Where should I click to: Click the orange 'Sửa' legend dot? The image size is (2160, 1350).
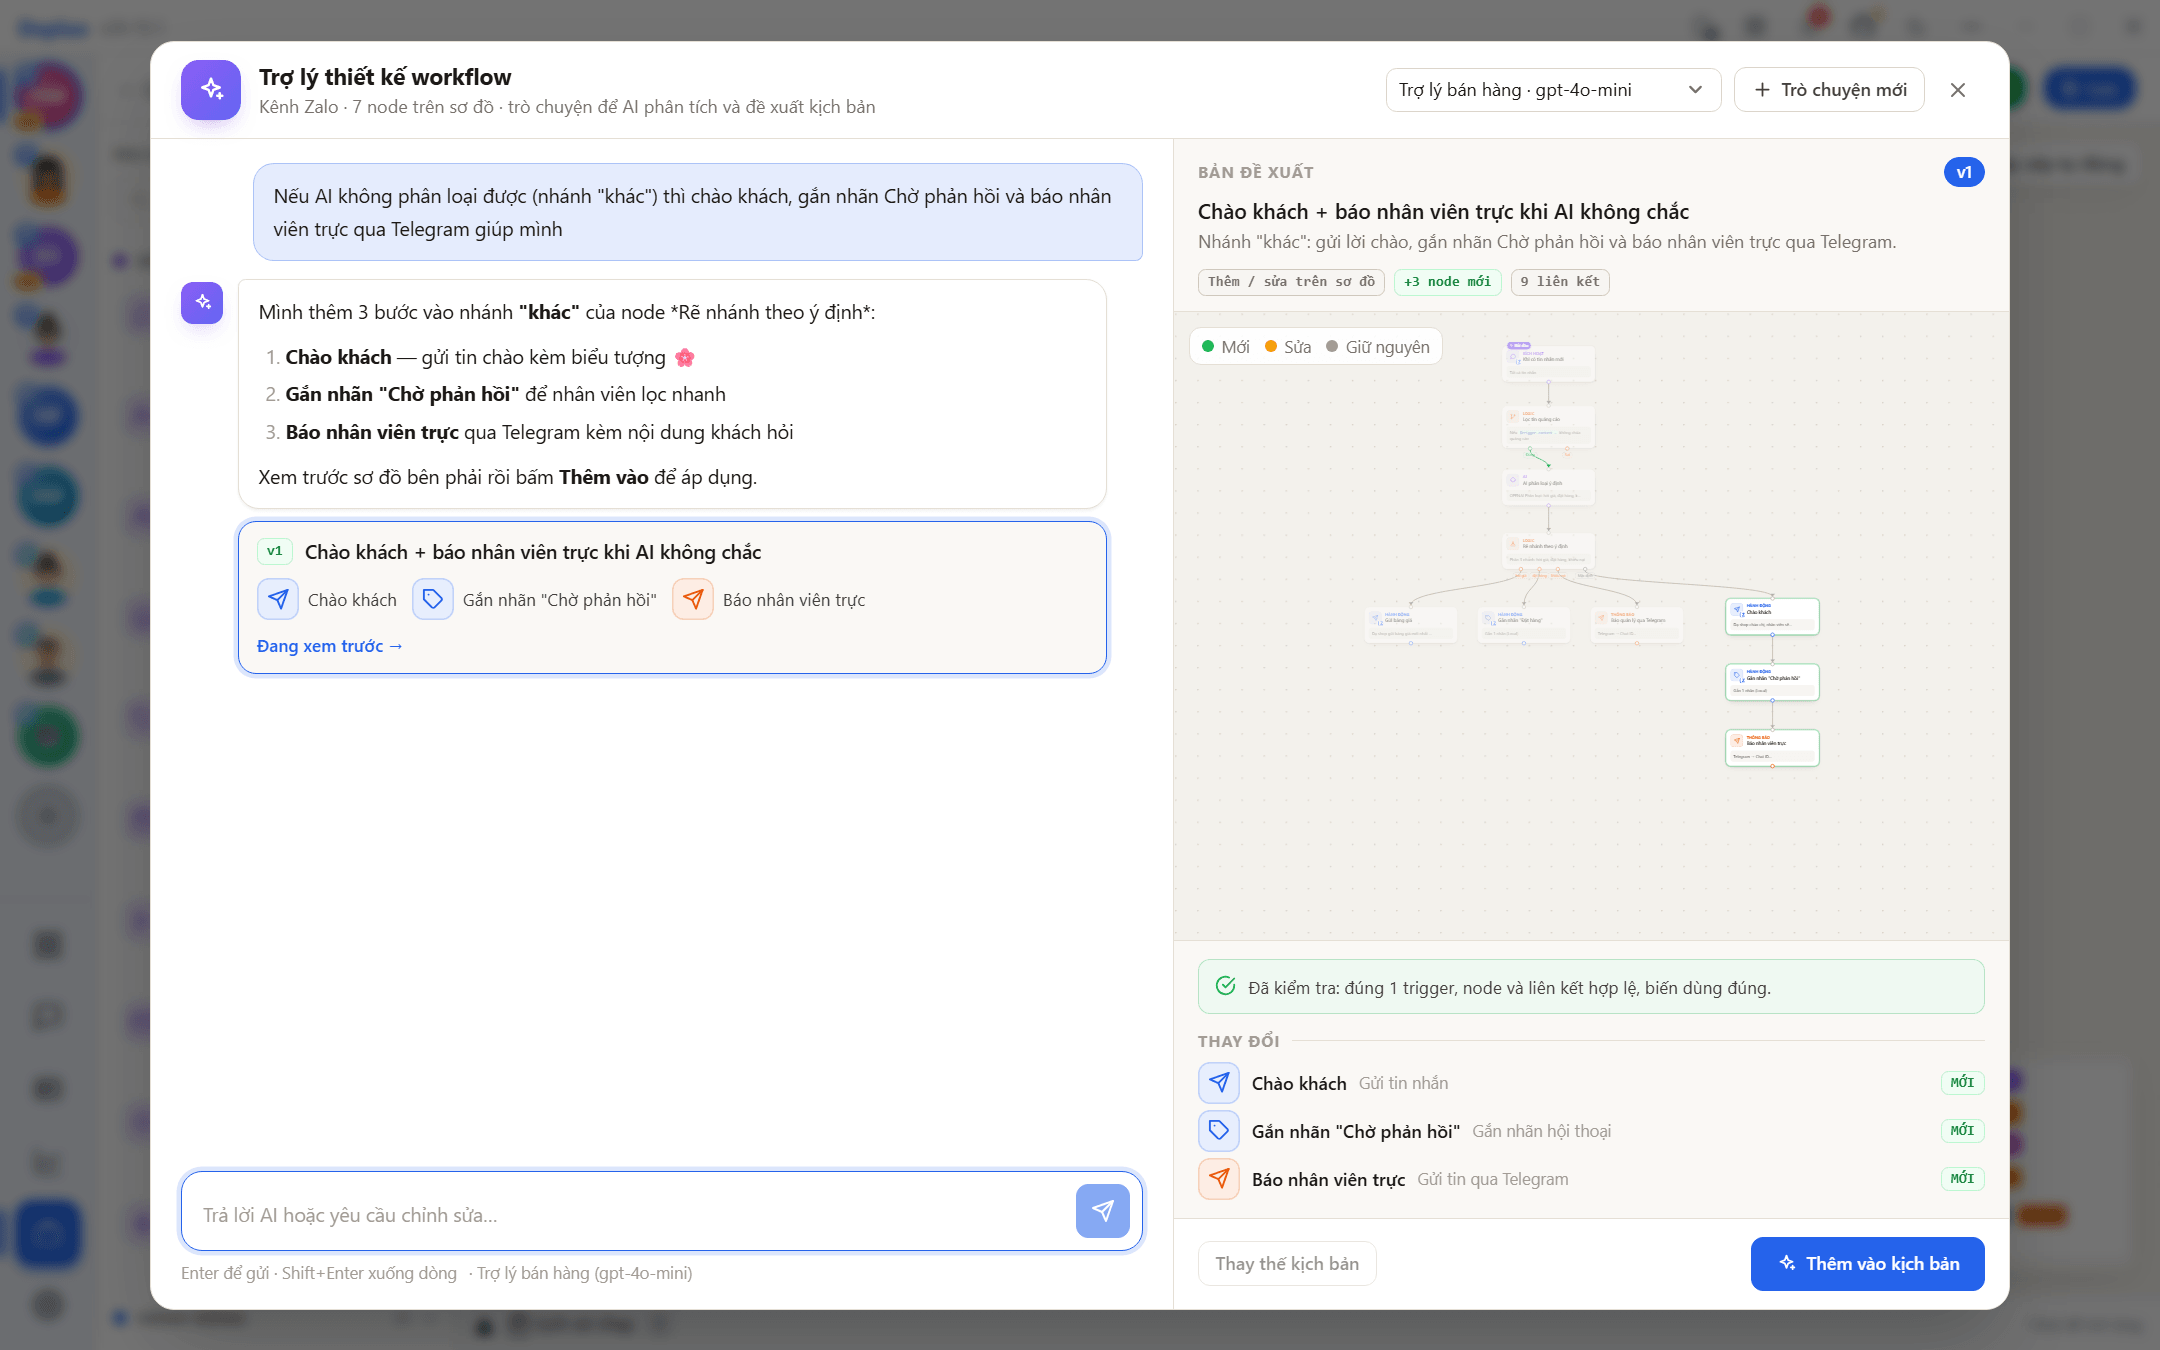click(1271, 347)
